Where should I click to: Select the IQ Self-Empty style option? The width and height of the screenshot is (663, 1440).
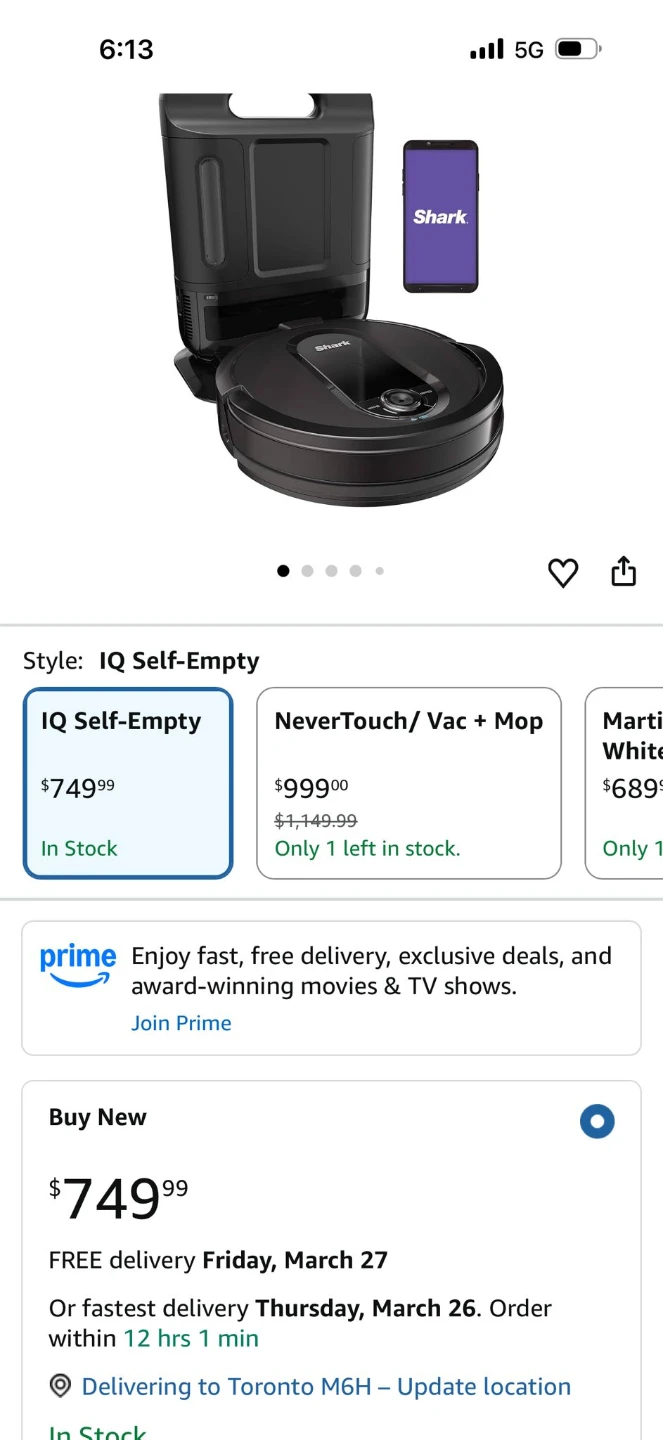(x=128, y=783)
